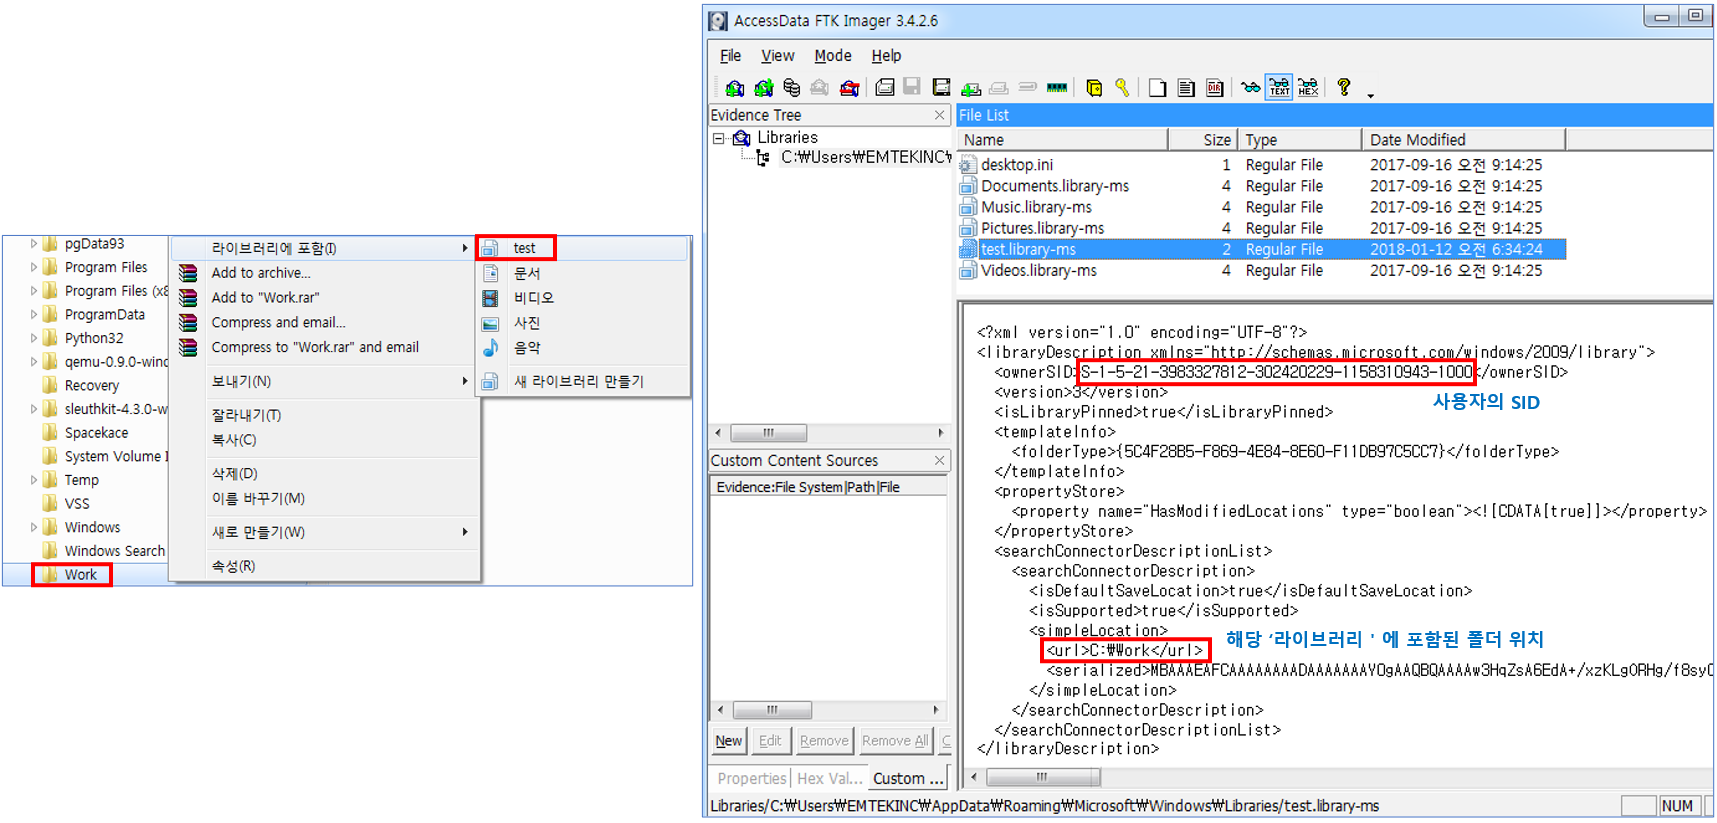Image resolution: width=1717 pixels, height=823 pixels.
Task: Open the Mode menu
Action: coord(832,56)
